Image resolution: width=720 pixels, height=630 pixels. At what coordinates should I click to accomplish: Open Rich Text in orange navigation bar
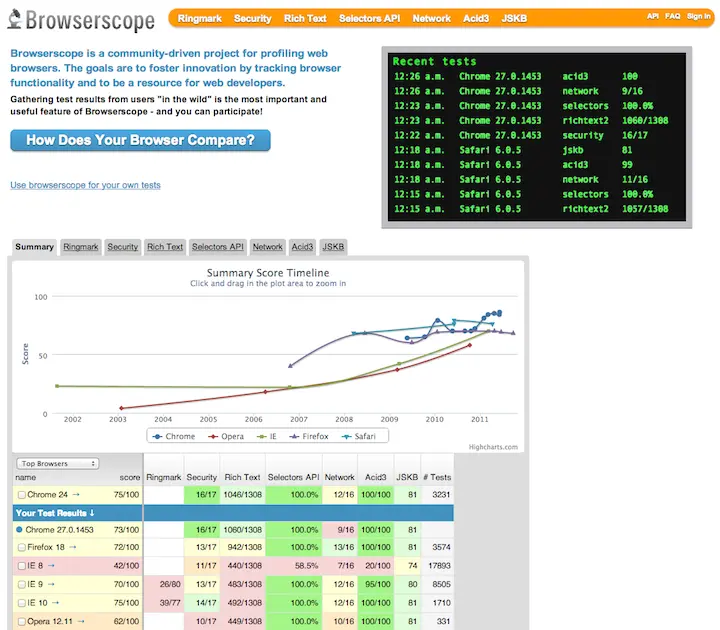coord(305,18)
